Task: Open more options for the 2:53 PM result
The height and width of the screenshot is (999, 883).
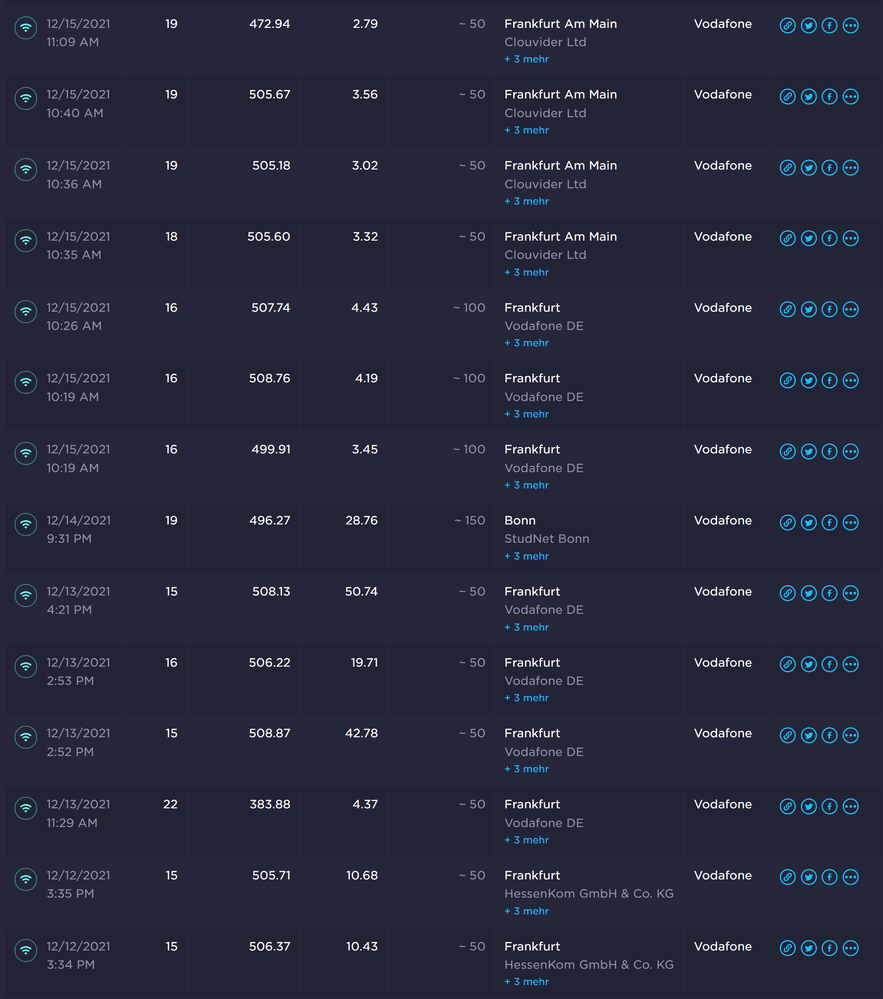Action: [x=851, y=665]
